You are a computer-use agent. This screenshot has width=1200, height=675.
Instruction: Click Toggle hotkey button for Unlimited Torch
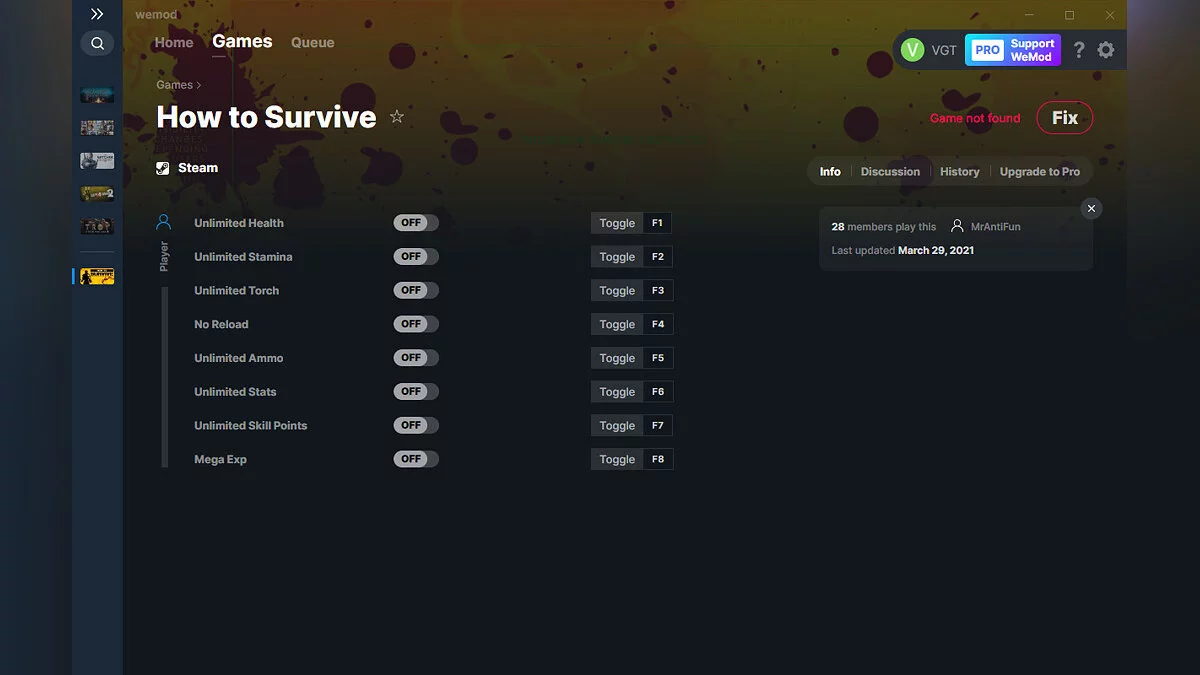(617, 291)
